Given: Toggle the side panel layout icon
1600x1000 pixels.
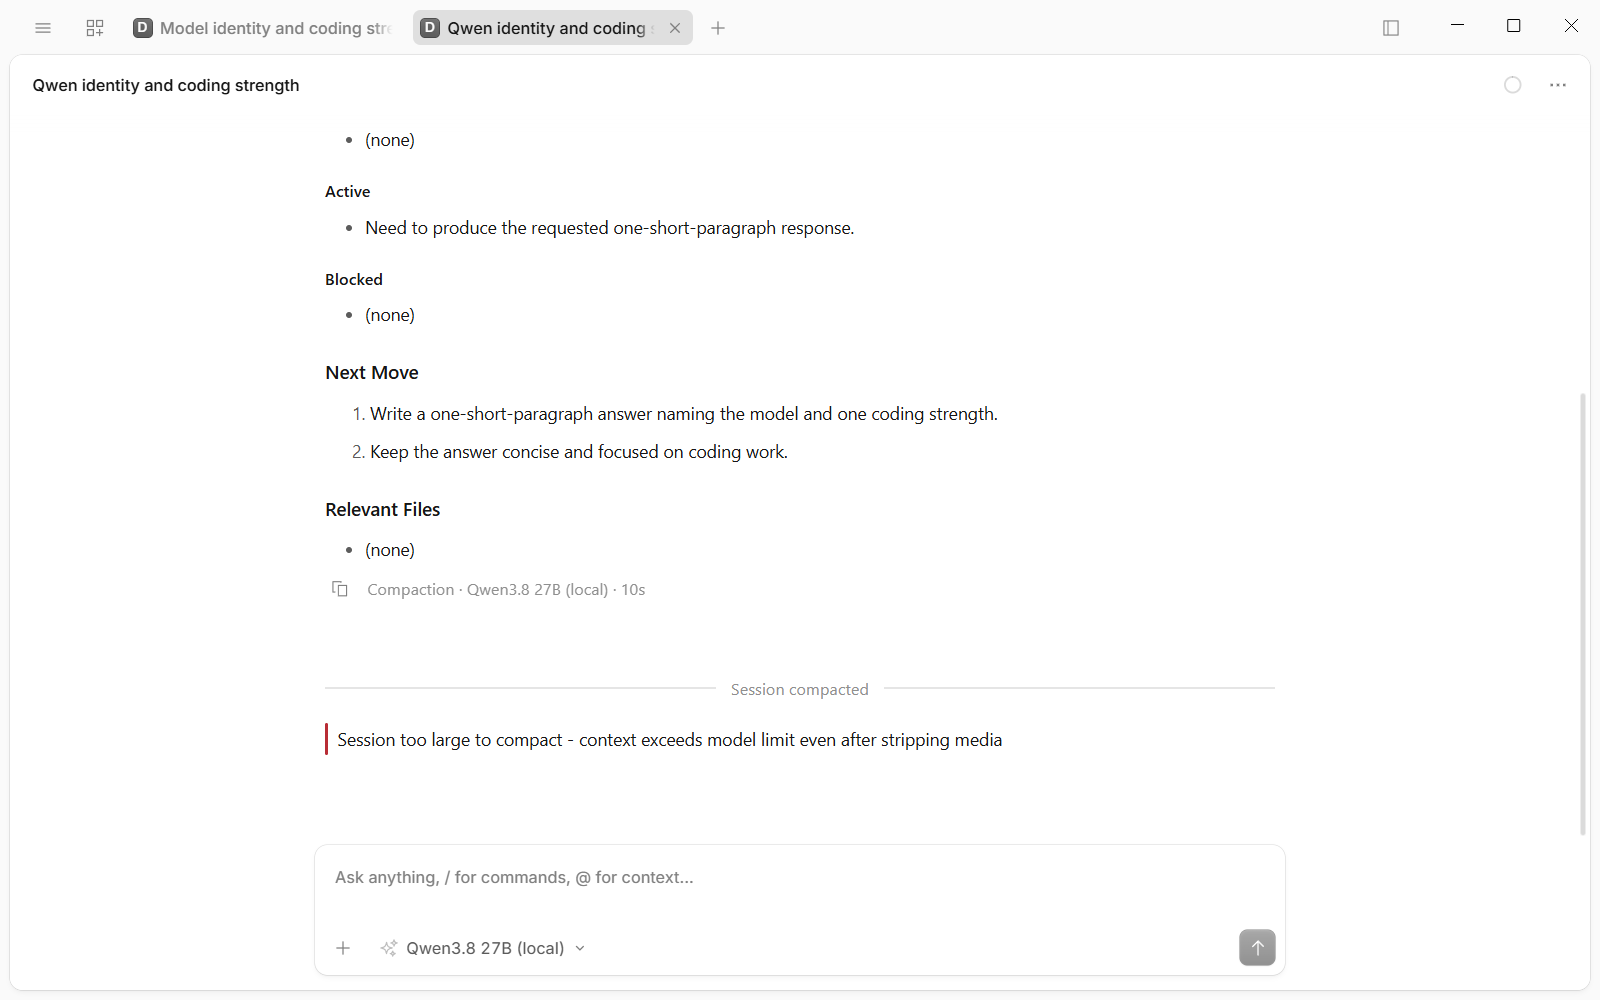Looking at the screenshot, I should pos(1391,28).
